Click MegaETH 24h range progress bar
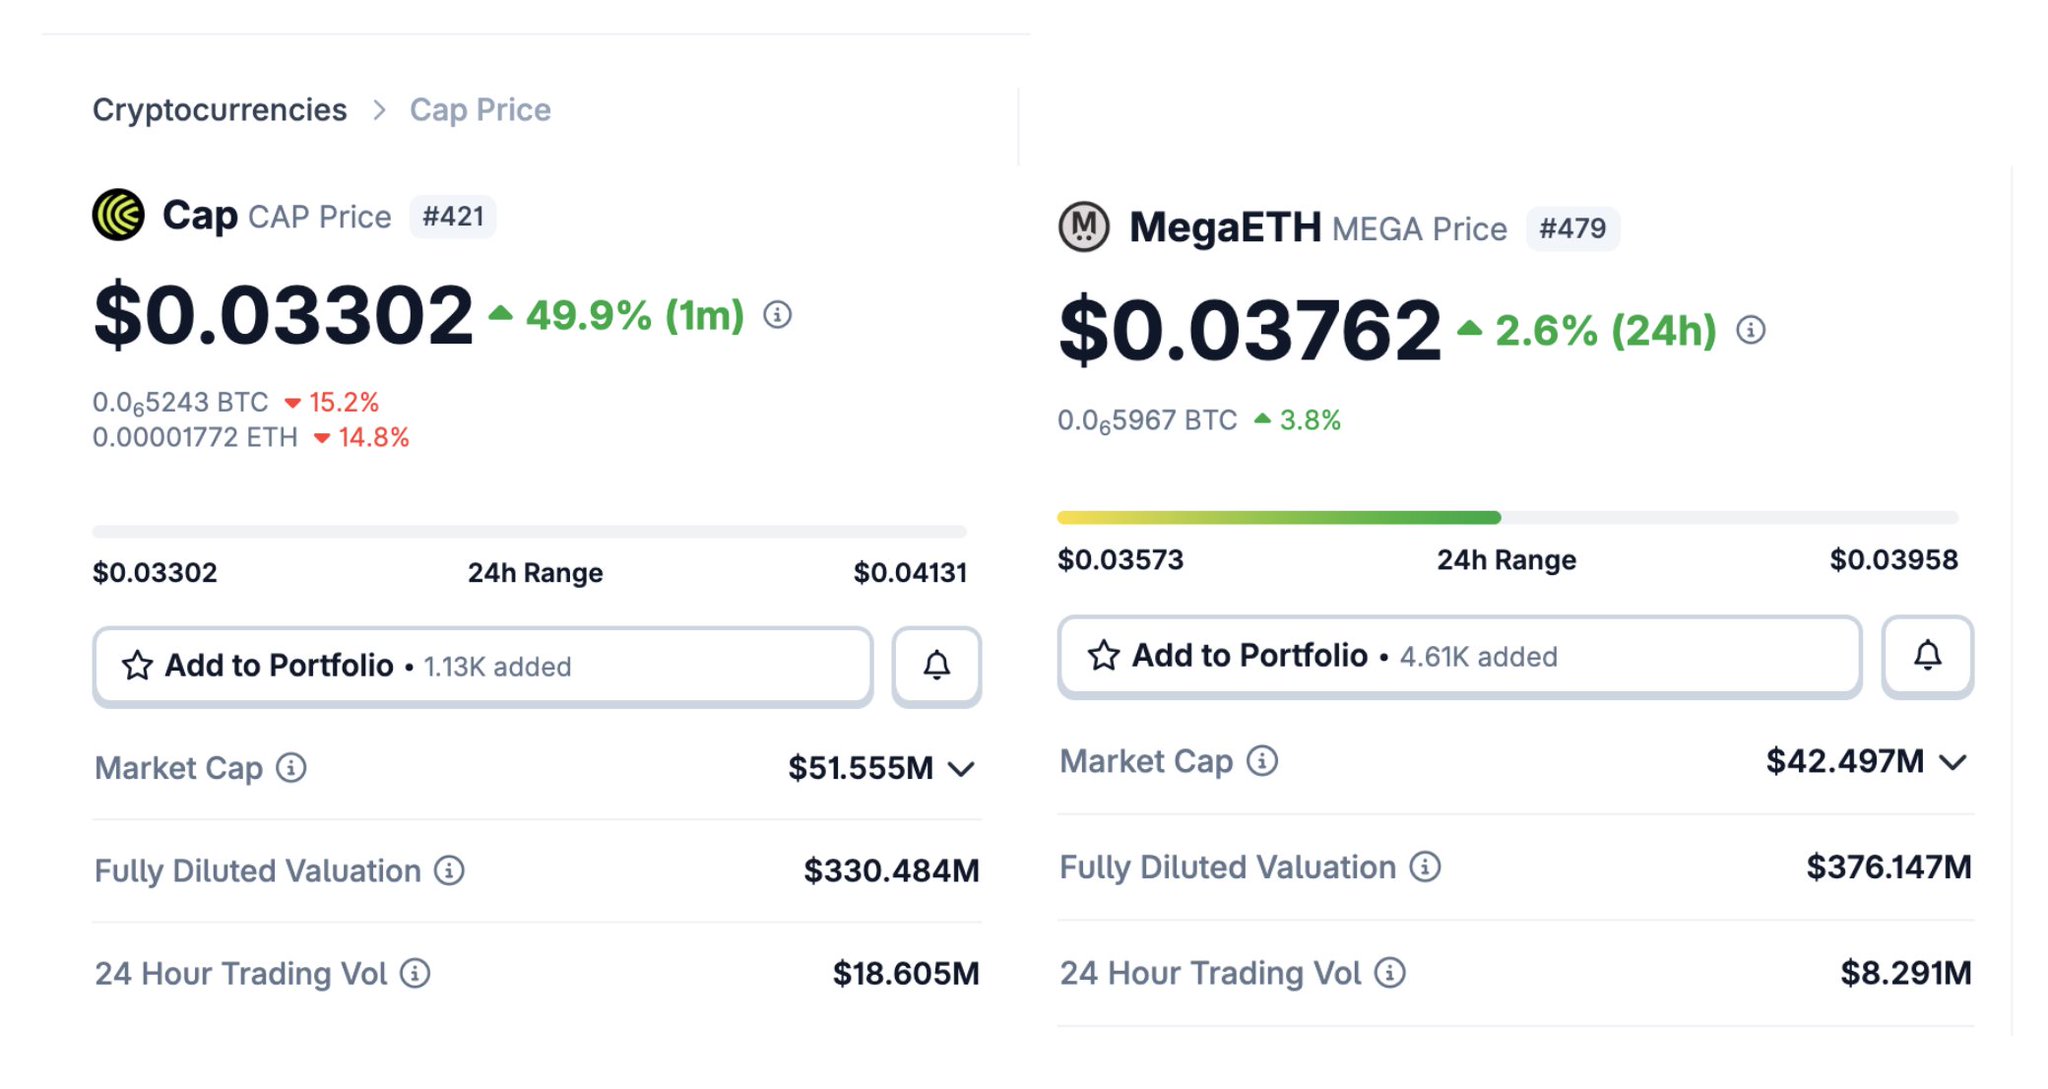This screenshot has height=1089, width=2048. click(x=1507, y=518)
